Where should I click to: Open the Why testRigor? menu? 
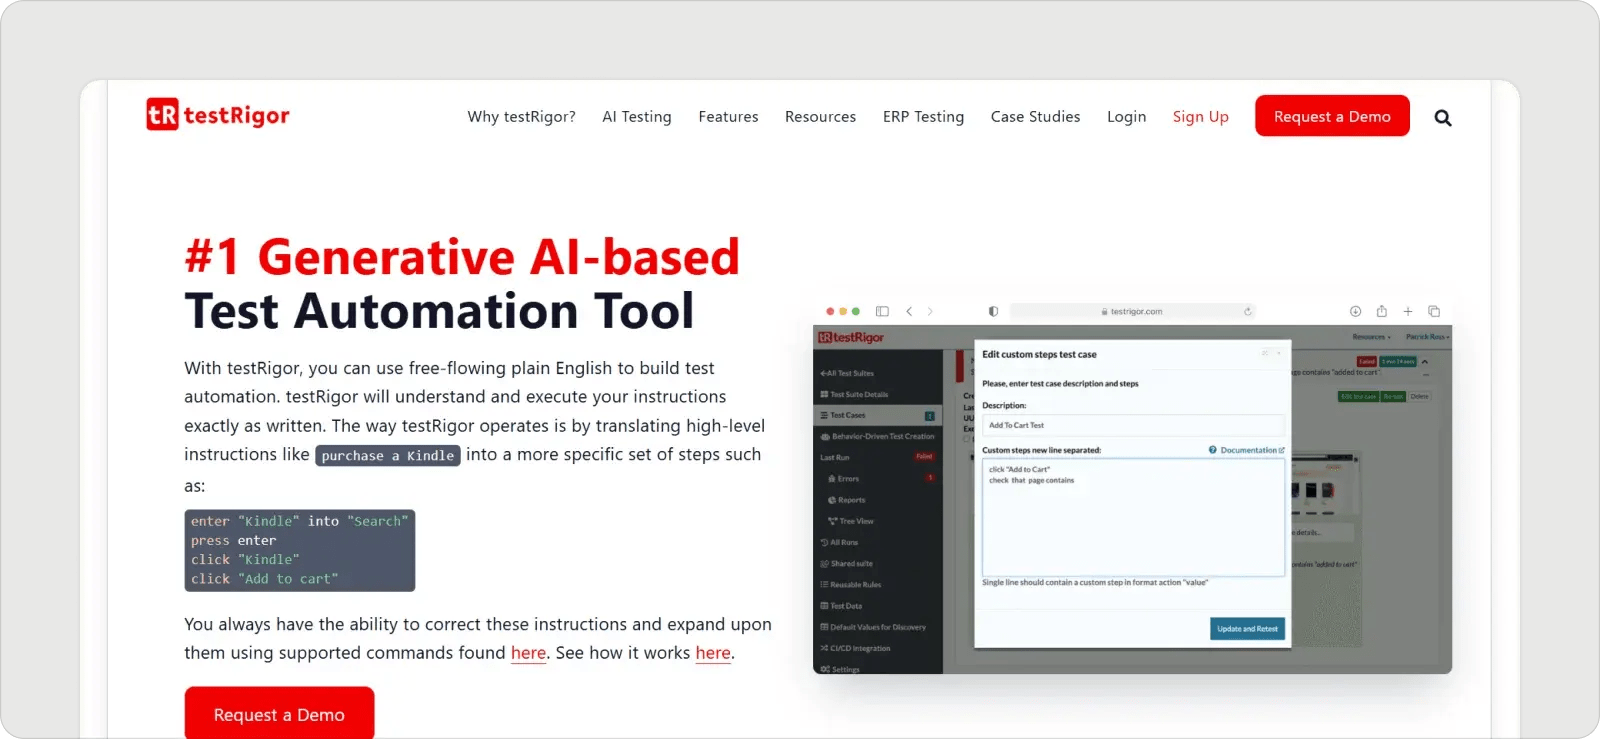pos(521,117)
